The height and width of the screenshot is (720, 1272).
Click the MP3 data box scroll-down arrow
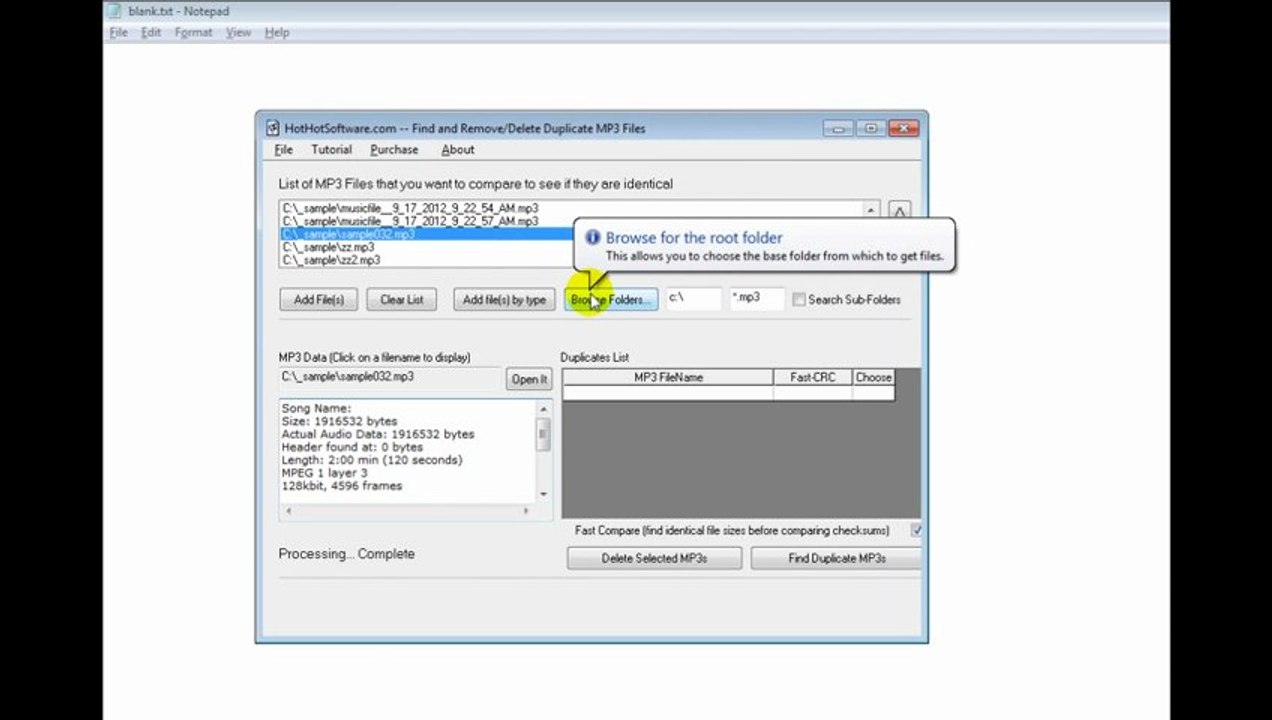544,494
